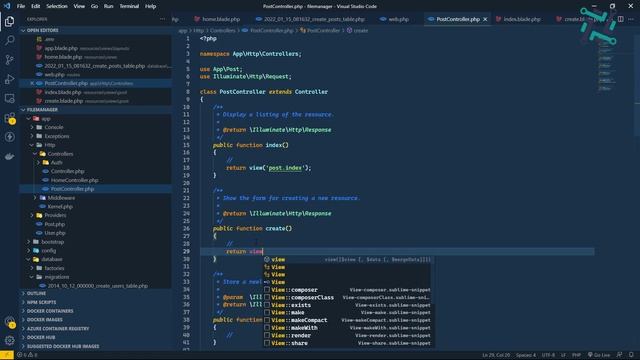Screen dimensions: 640x360
Task: Select View::composer autocomplete suggestion
Action: [347, 290]
